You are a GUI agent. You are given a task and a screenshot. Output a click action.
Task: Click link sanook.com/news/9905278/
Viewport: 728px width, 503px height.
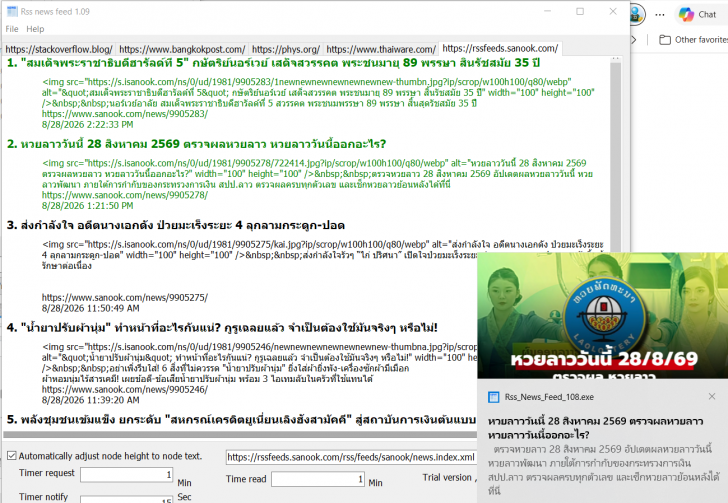point(125,195)
